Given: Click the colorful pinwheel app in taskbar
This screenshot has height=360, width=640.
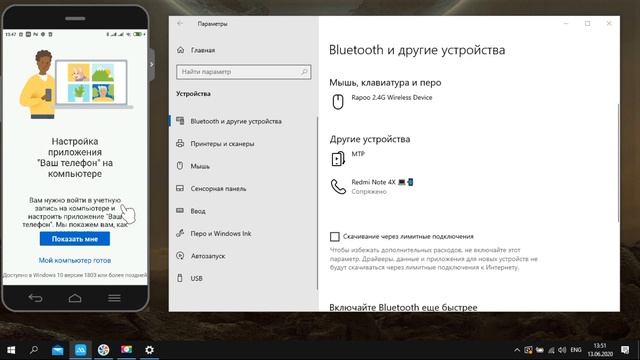Looking at the screenshot, I should 103,350.
